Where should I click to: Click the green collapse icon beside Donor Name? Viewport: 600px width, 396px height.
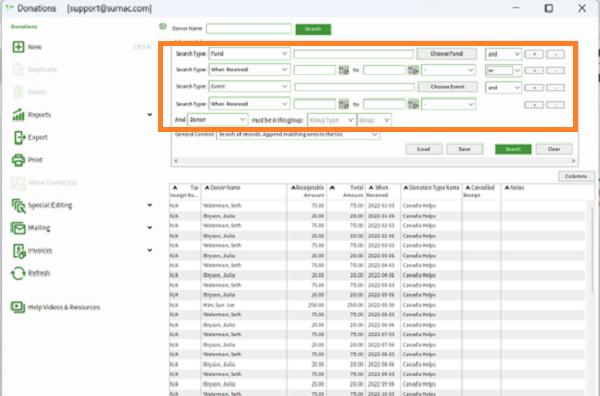pos(163,26)
